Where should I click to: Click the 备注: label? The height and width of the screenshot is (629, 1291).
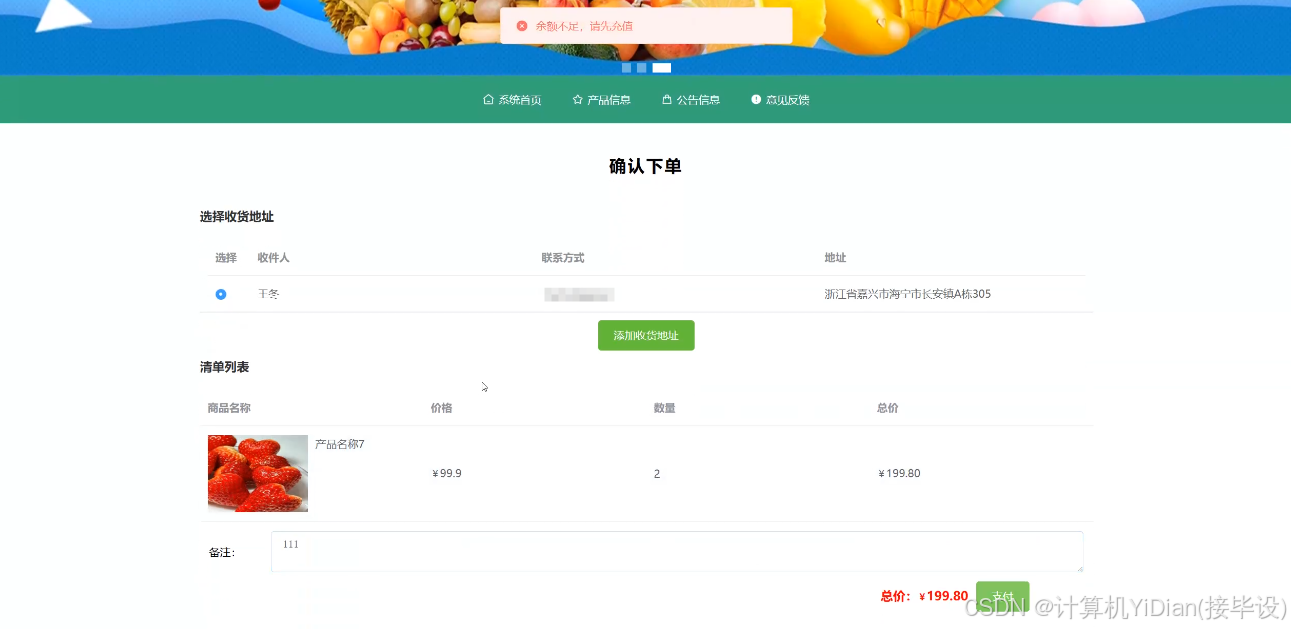[x=221, y=553]
